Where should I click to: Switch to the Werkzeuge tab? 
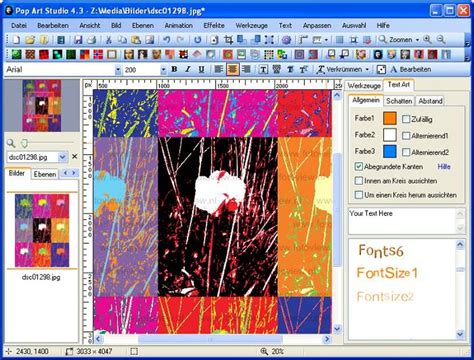click(x=364, y=86)
